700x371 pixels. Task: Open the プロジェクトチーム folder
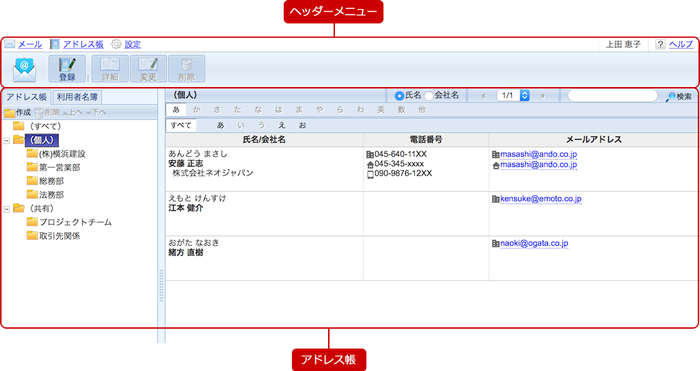75,222
